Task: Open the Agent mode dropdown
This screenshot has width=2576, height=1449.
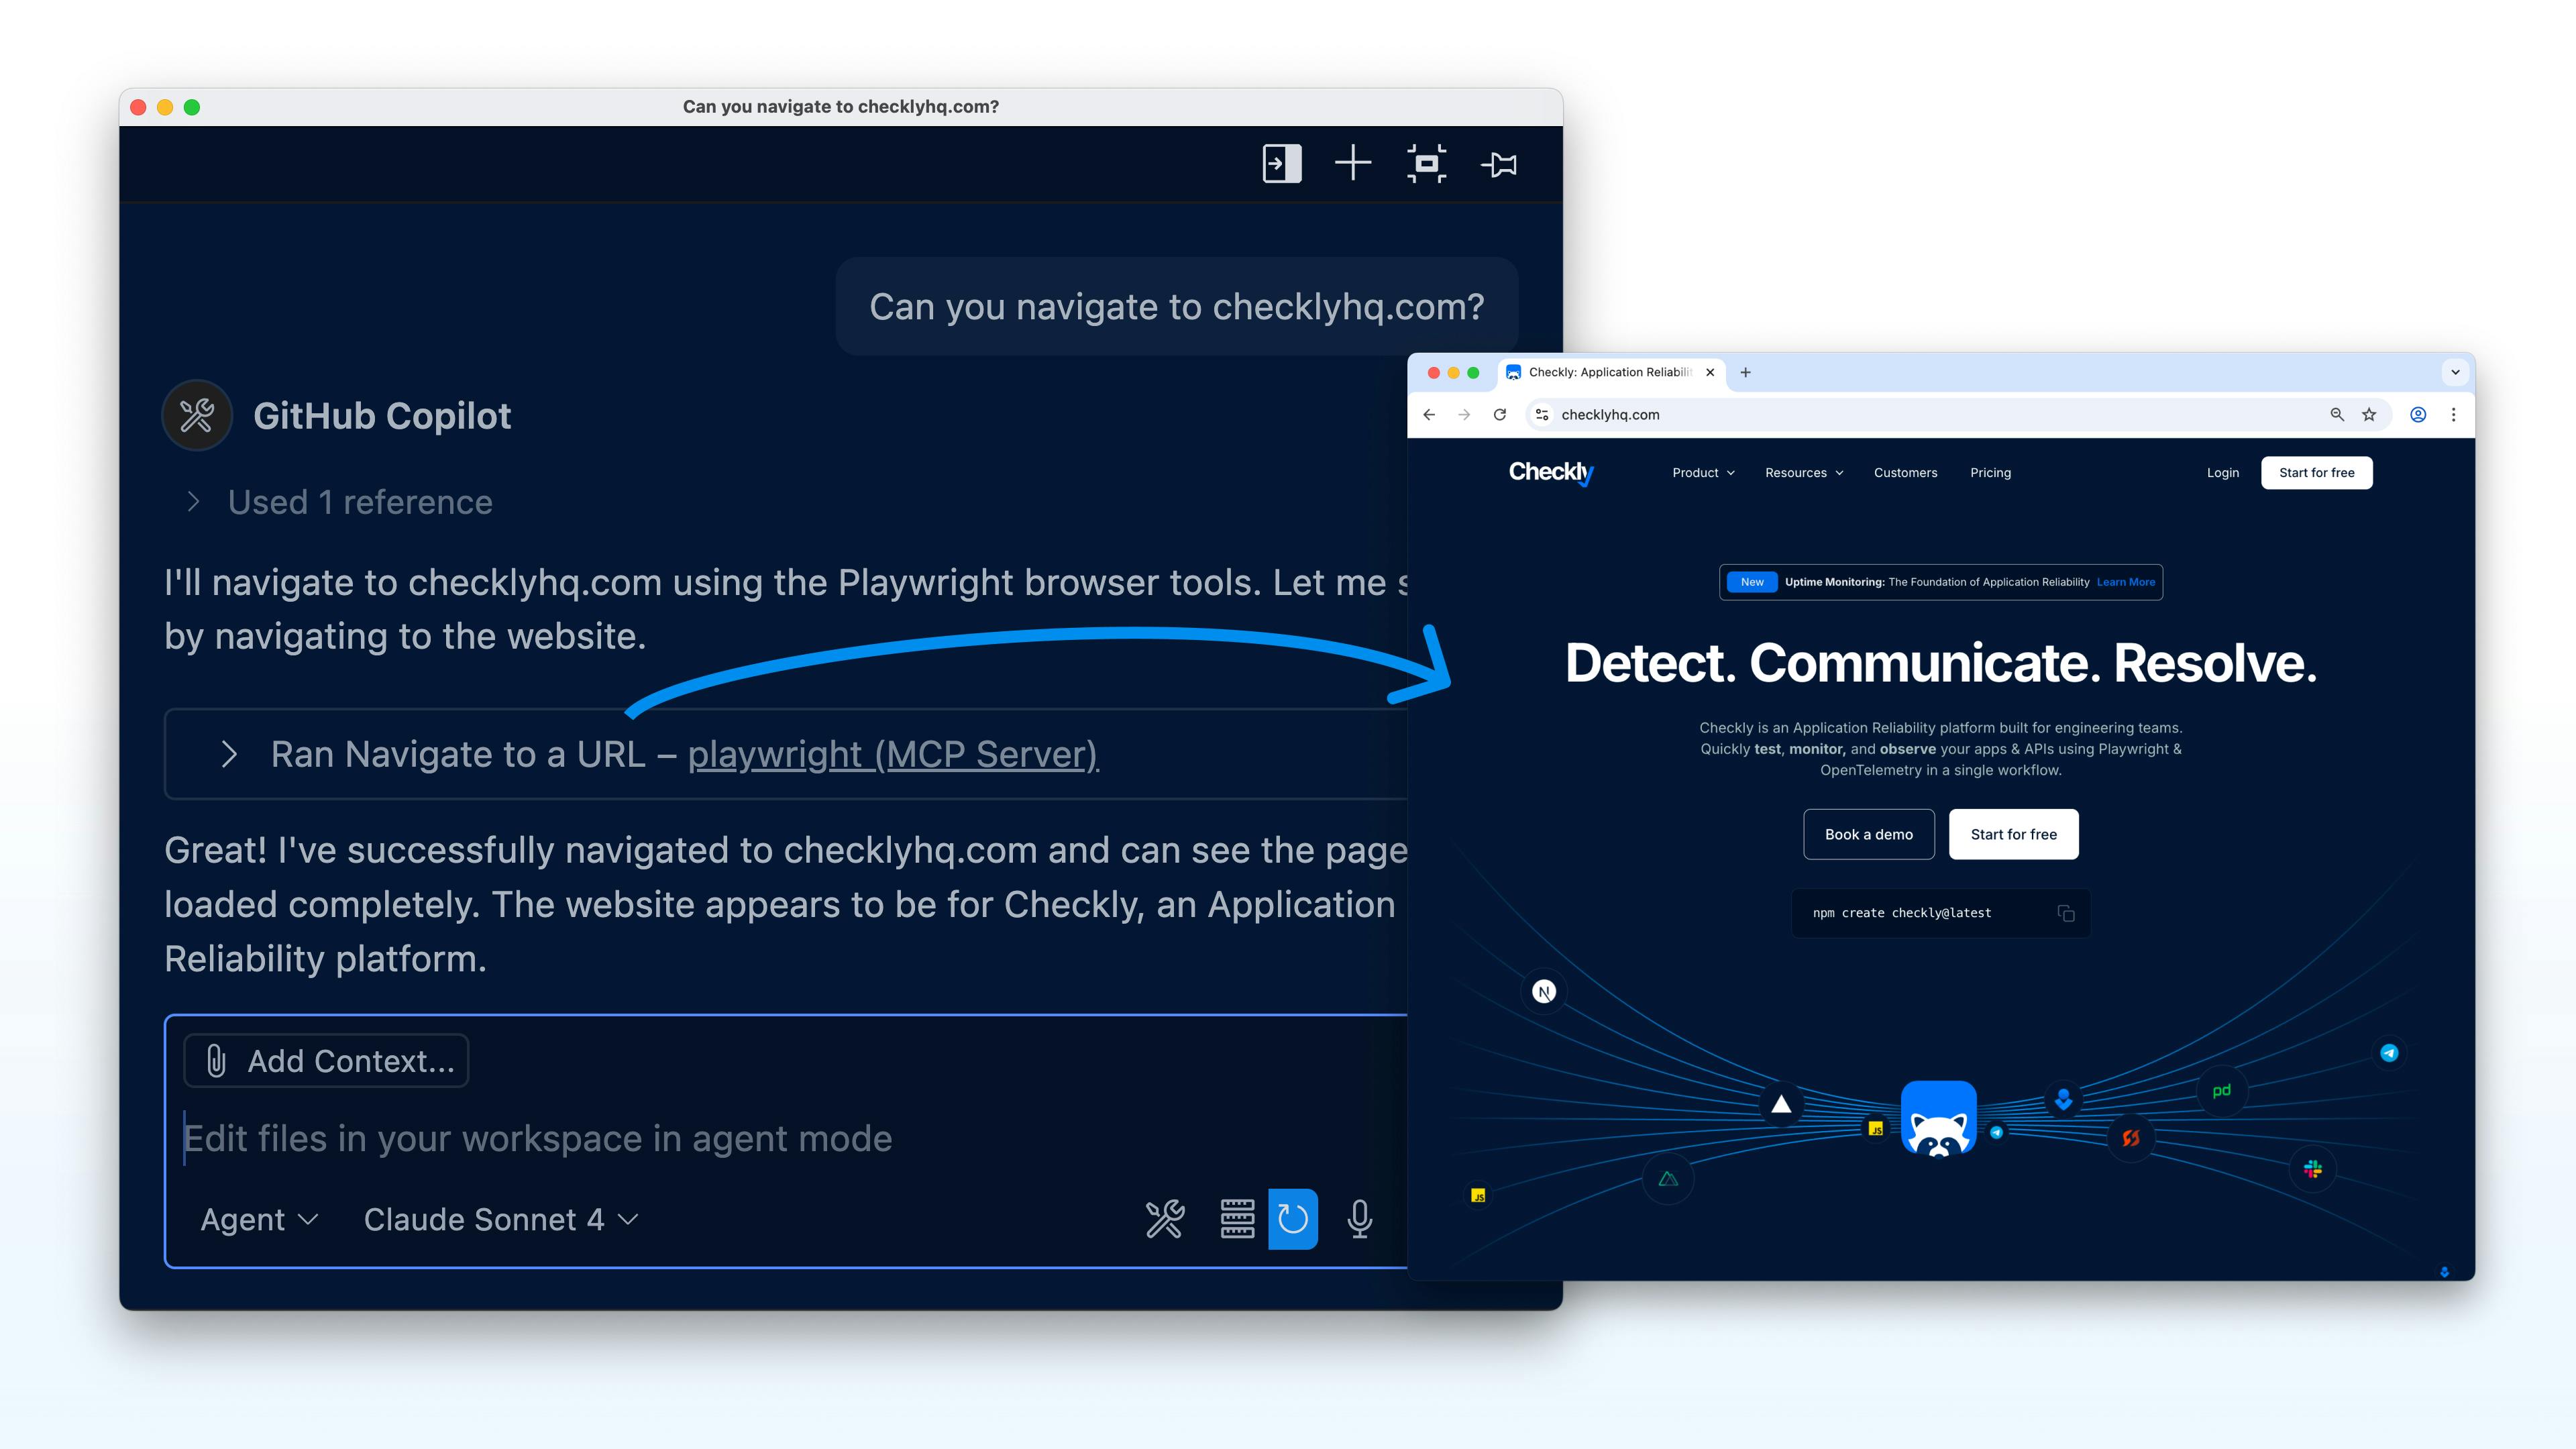Action: [259, 1219]
